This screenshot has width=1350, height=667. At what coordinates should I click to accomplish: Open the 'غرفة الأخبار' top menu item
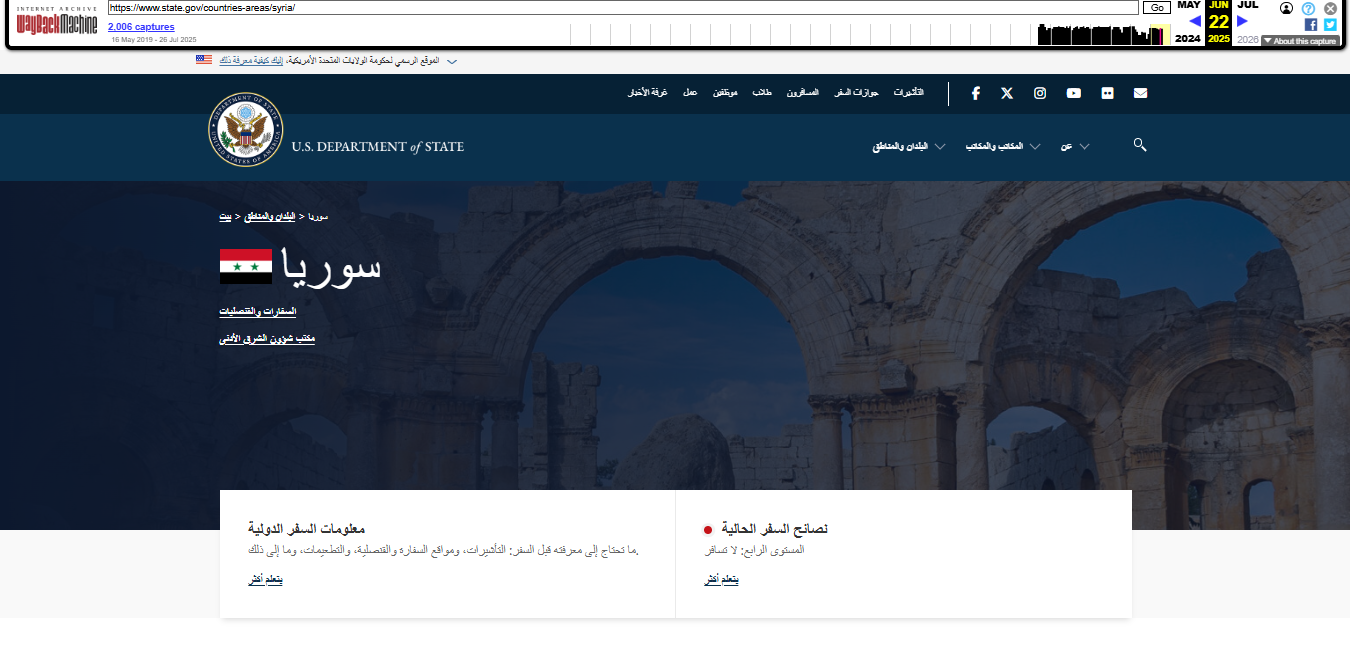[x=647, y=93]
